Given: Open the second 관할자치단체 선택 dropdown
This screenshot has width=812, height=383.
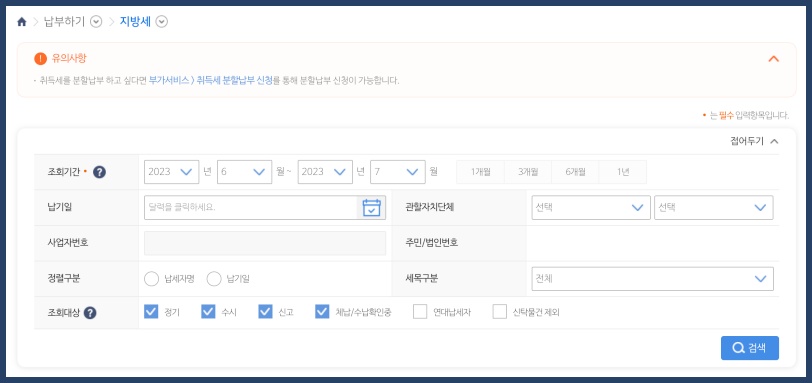Looking at the screenshot, I should (714, 208).
